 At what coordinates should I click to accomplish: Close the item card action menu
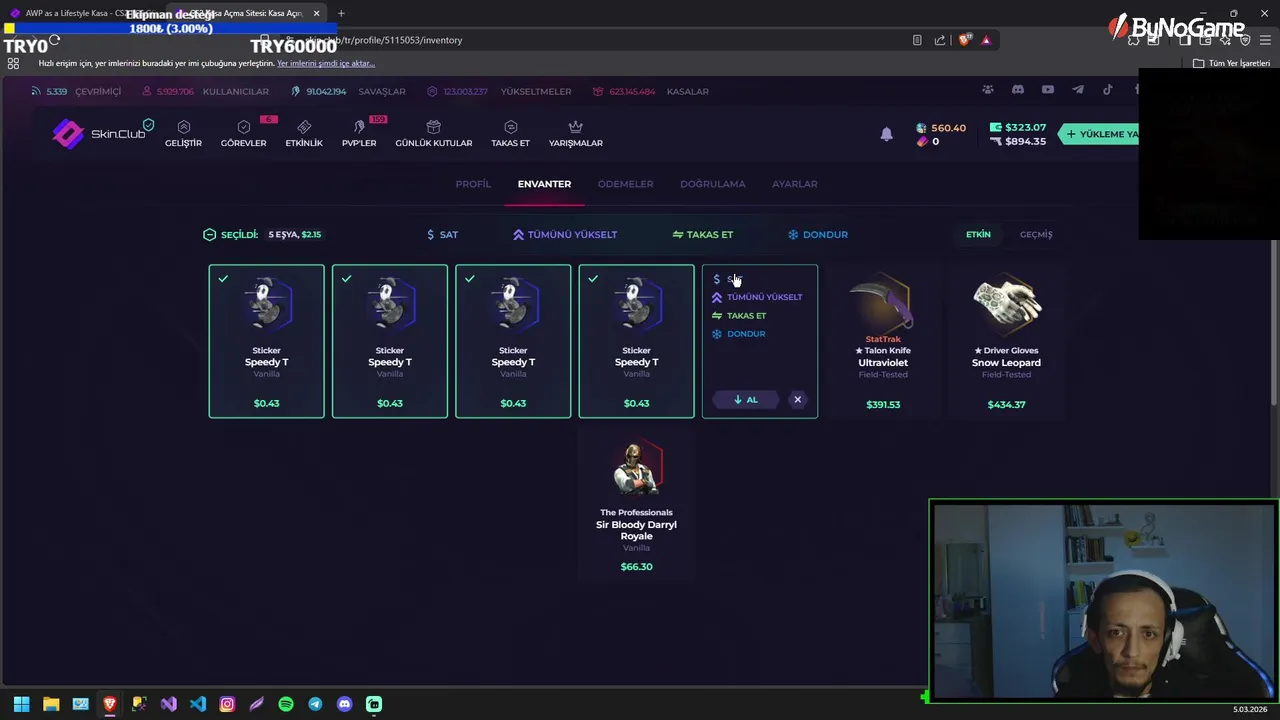tap(798, 400)
